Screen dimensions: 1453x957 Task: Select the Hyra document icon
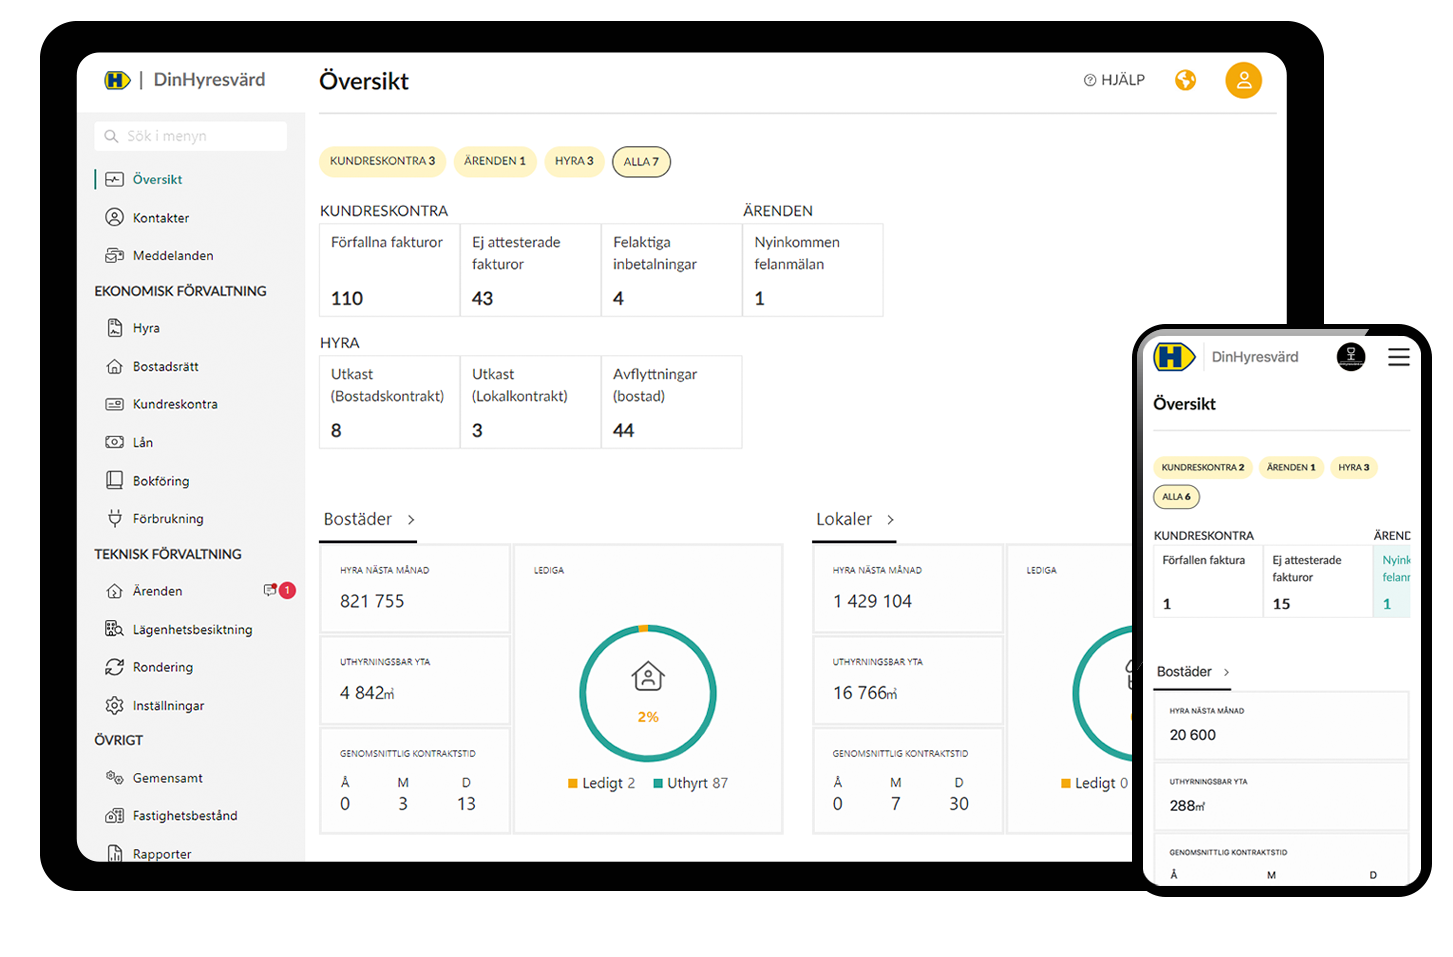[x=115, y=328]
